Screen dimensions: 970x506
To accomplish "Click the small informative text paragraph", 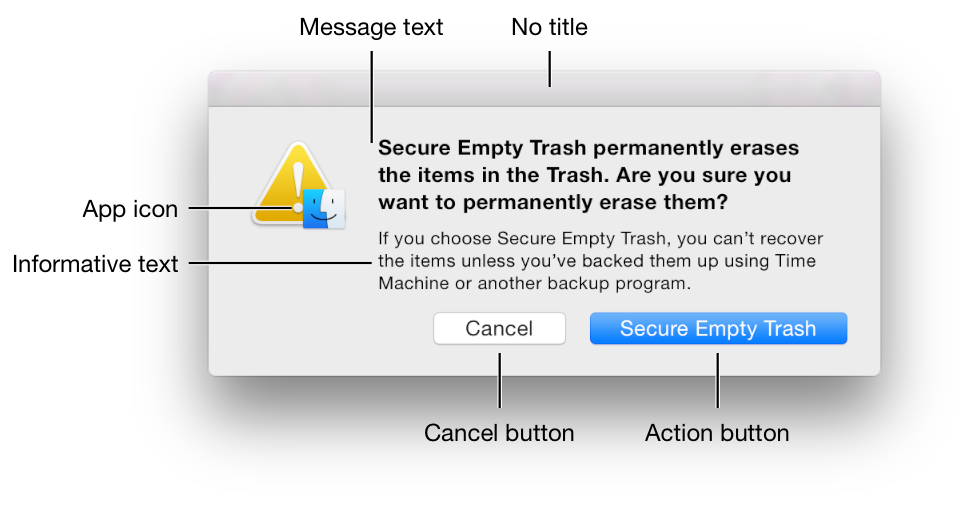I will 607,261.
